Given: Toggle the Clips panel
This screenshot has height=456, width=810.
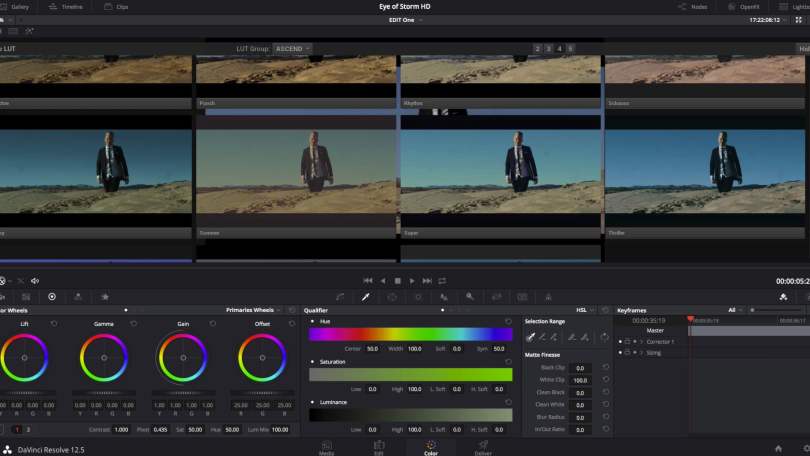Looking at the screenshot, I should tap(116, 7).
